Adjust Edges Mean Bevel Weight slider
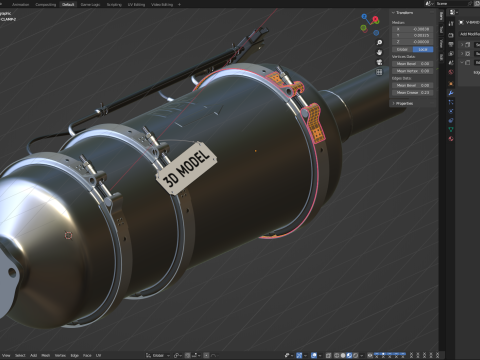The image size is (480, 360). (412, 85)
